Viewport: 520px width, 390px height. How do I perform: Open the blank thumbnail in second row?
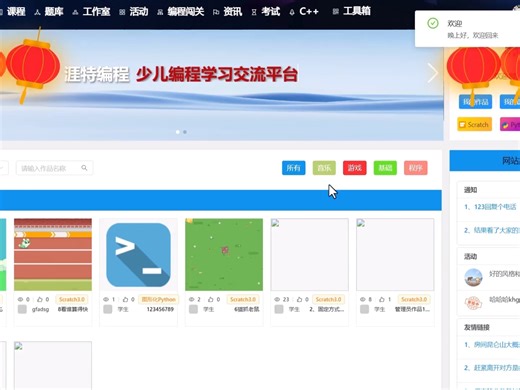(x=53, y=366)
